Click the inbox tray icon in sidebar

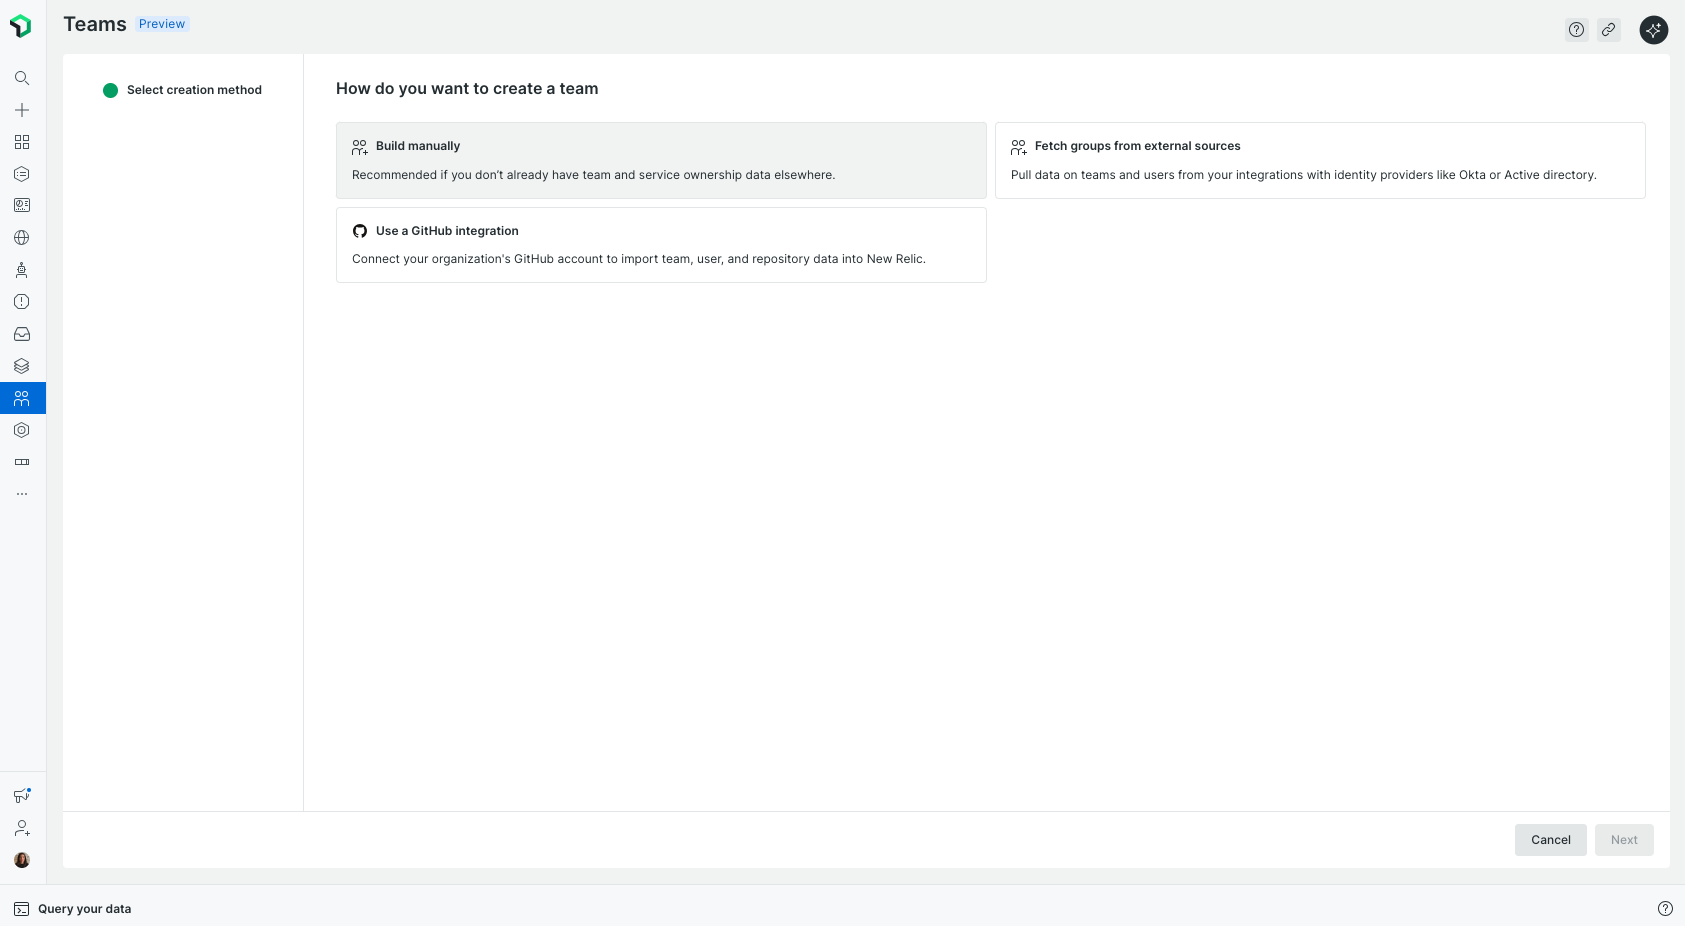click(22, 334)
